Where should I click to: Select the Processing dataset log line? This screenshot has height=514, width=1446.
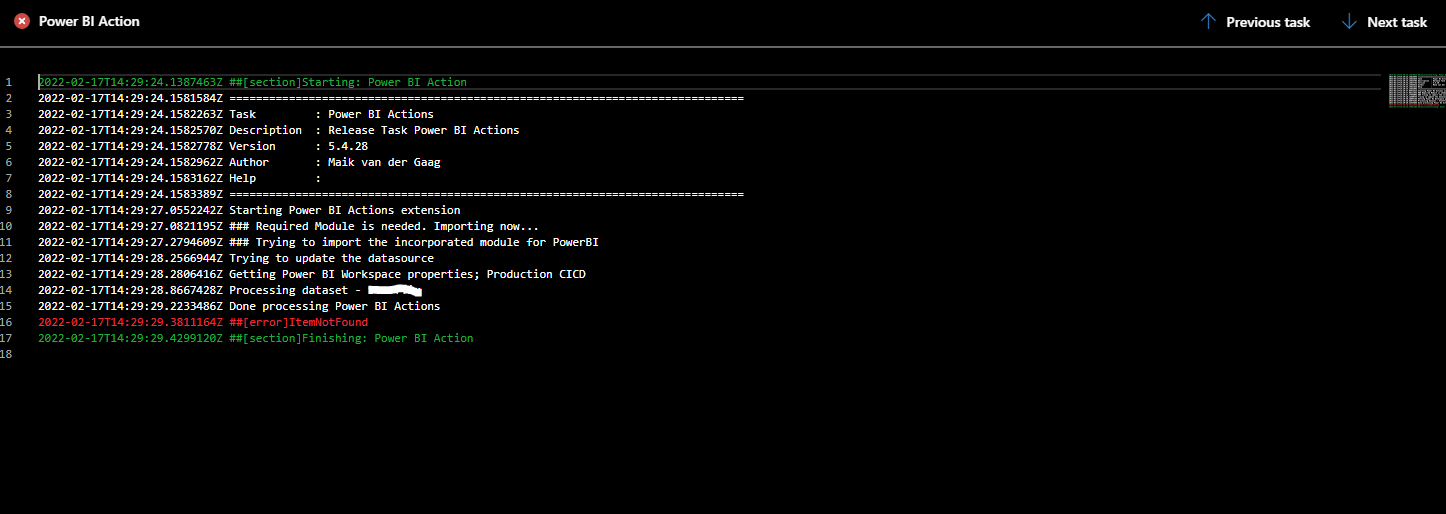[x=230, y=290]
